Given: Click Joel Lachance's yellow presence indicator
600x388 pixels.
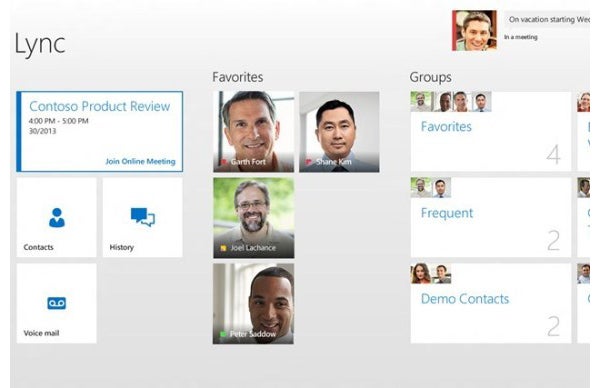Looking at the screenshot, I should pyautogui.click(x=223, y=248).
